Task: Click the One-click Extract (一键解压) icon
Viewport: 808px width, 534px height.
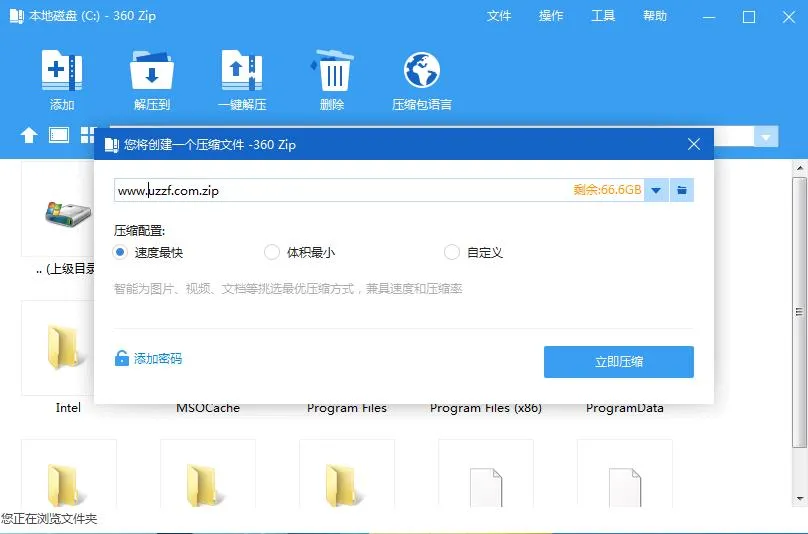Action: click(242, 71)
